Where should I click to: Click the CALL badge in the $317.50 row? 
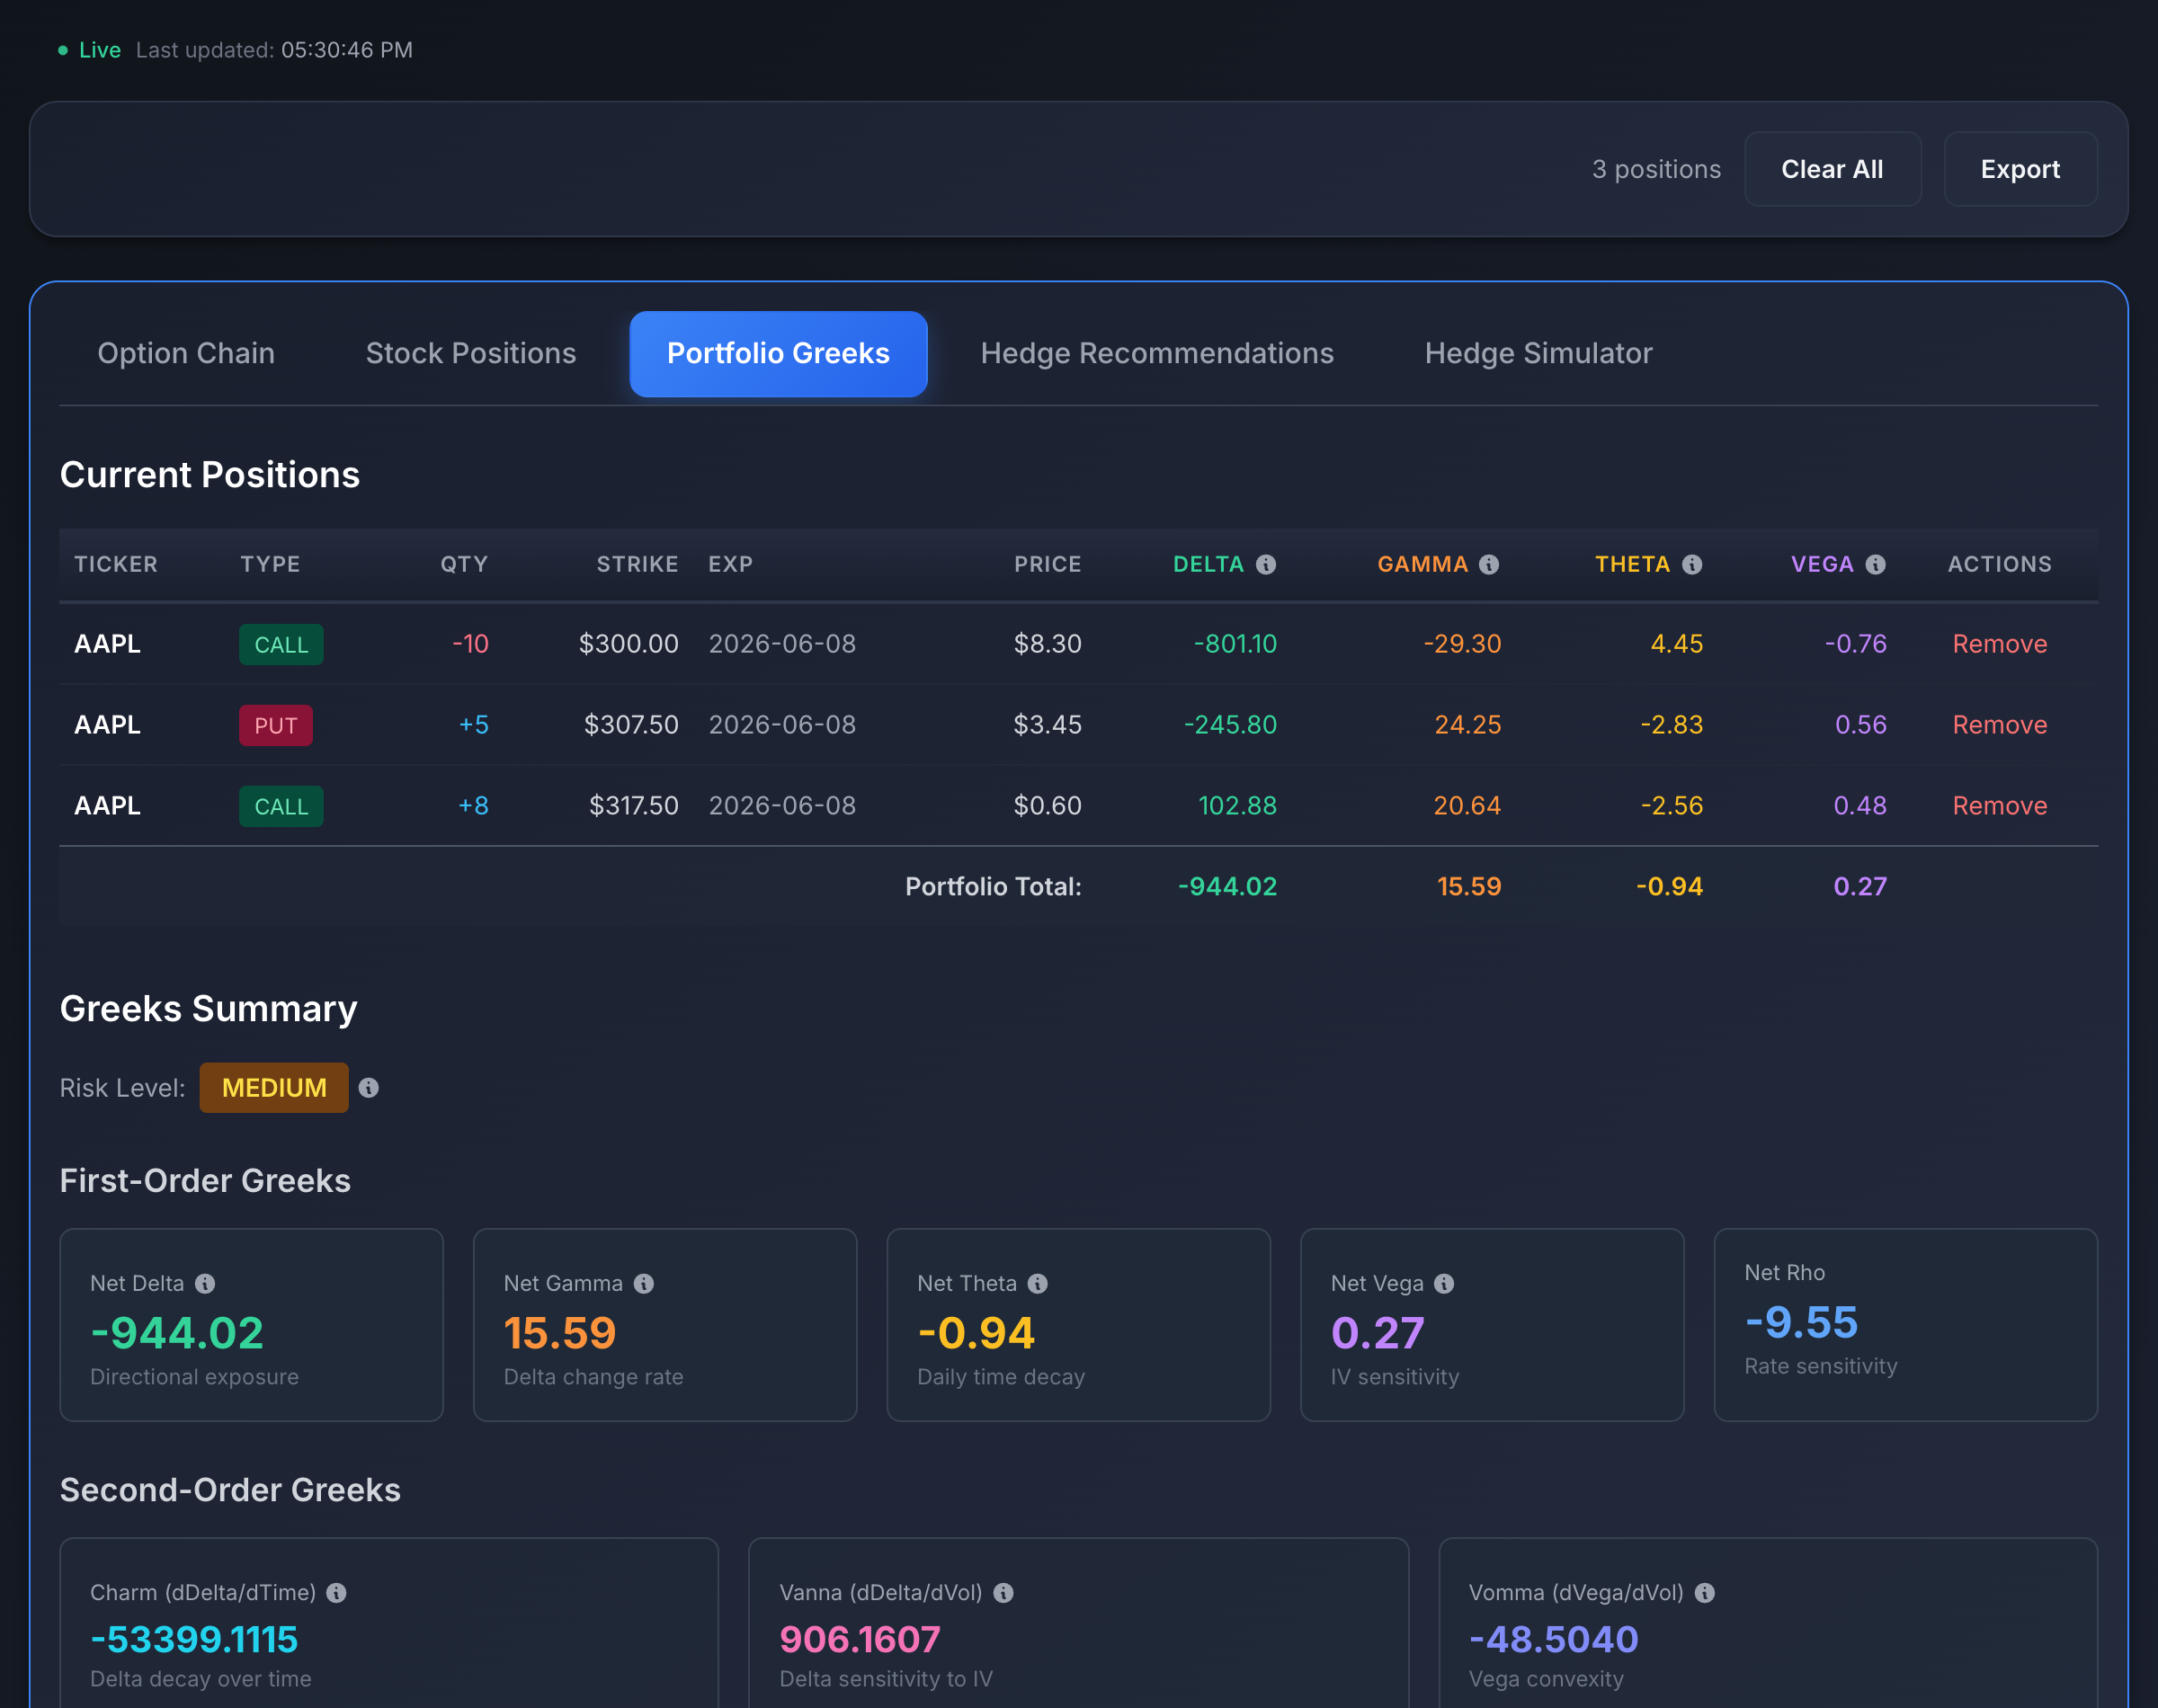281,807
